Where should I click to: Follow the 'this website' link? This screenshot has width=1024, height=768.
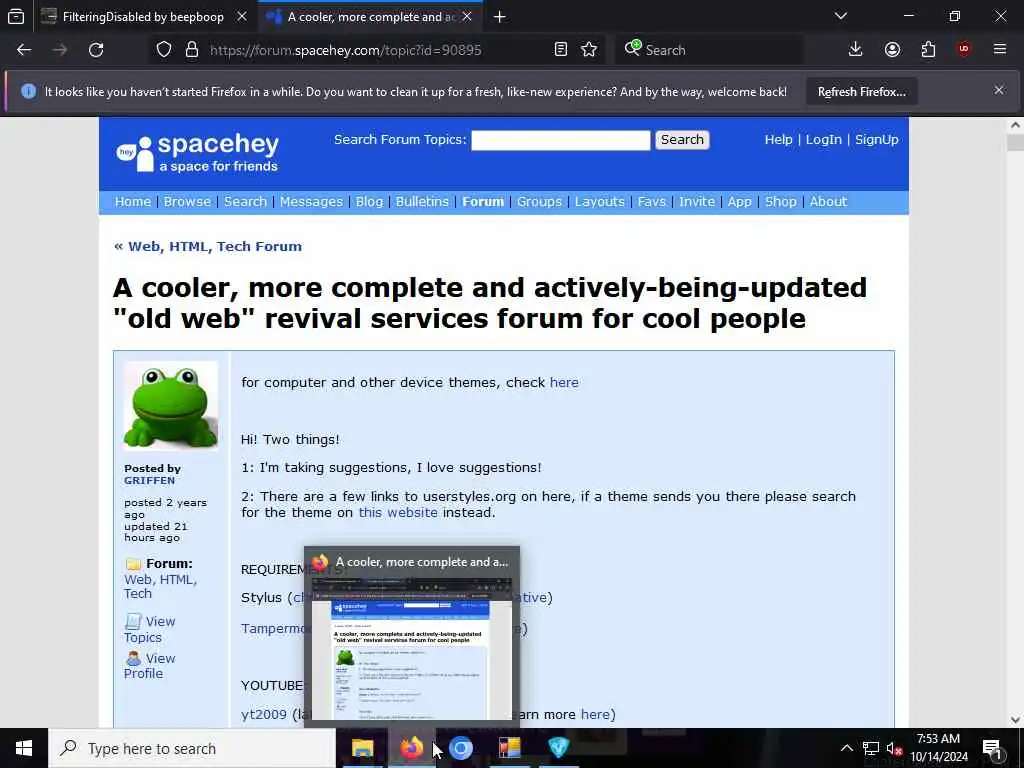[398, 513]
